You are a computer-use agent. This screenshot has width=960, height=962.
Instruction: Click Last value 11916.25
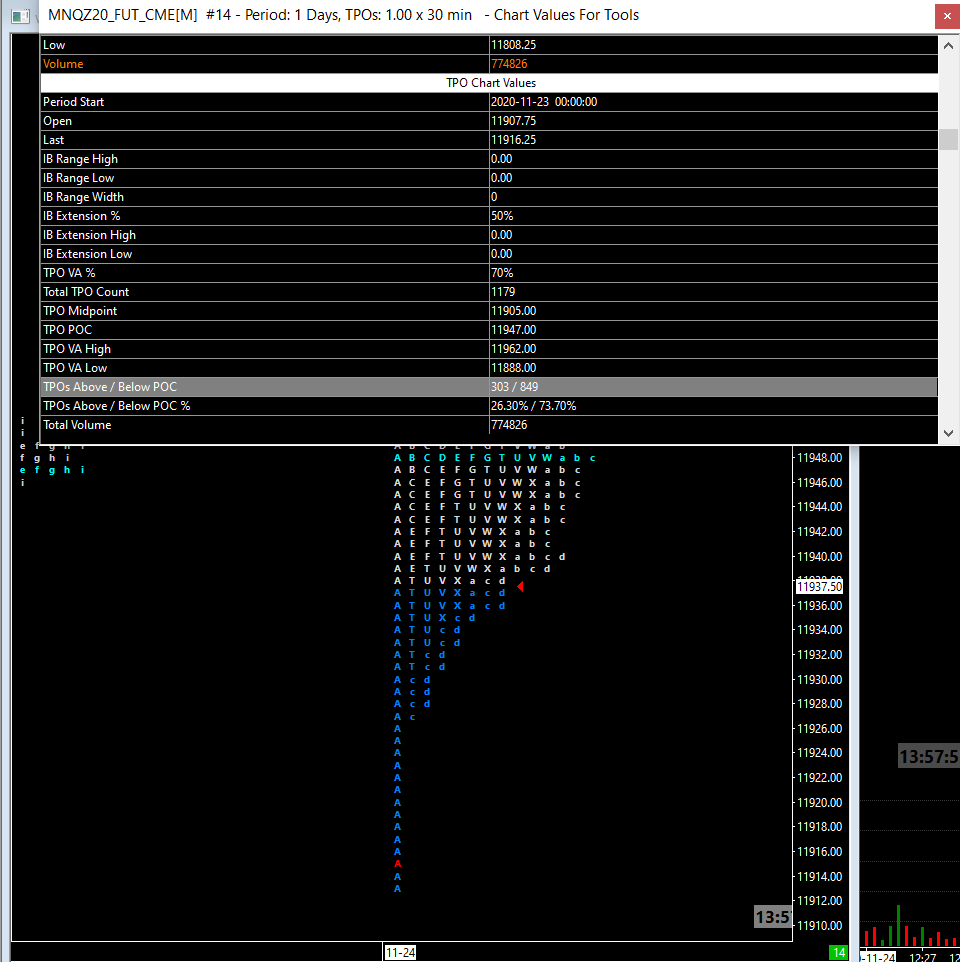pyautogui.click(x=513, y=140)
